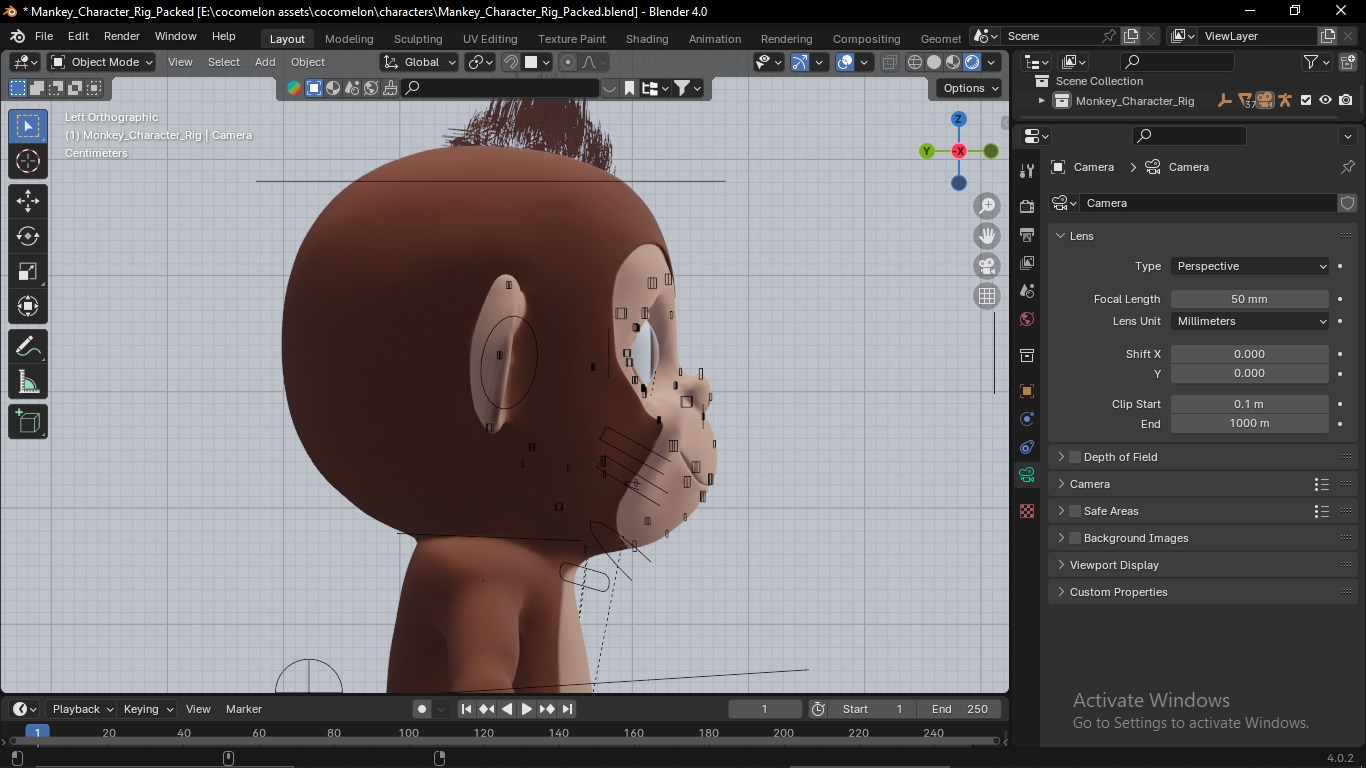1366x768 pixels.
Task: Select the Move tool
Action: click(x=28, y=201)
